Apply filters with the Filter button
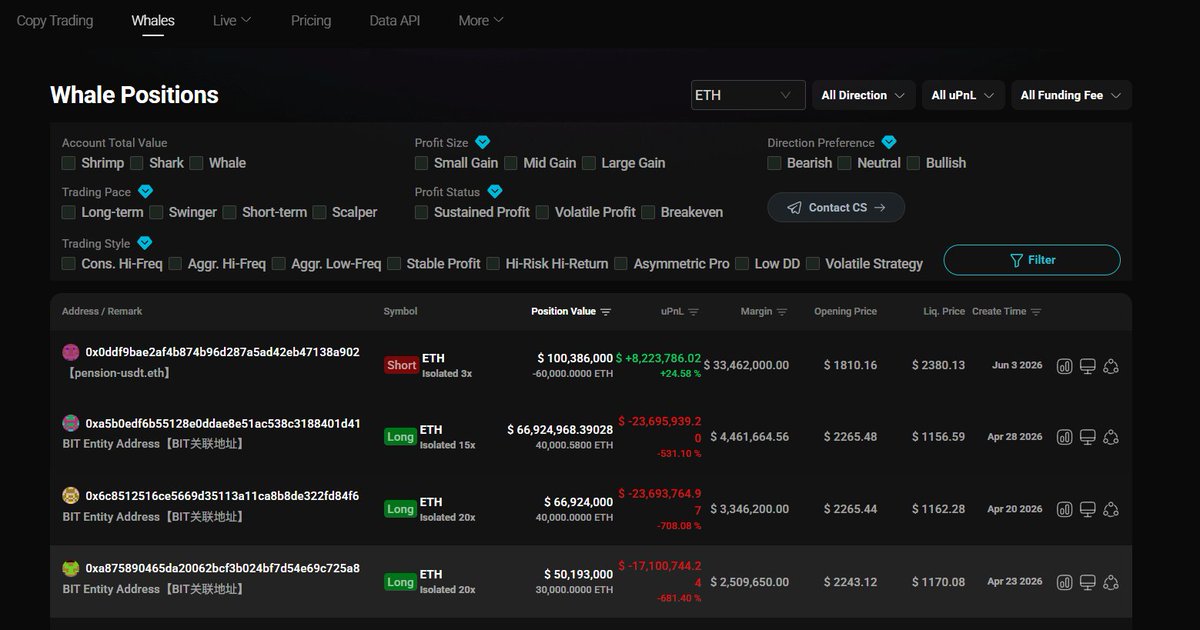The height and width of the screenshot is (630, 1200). 1032,260
